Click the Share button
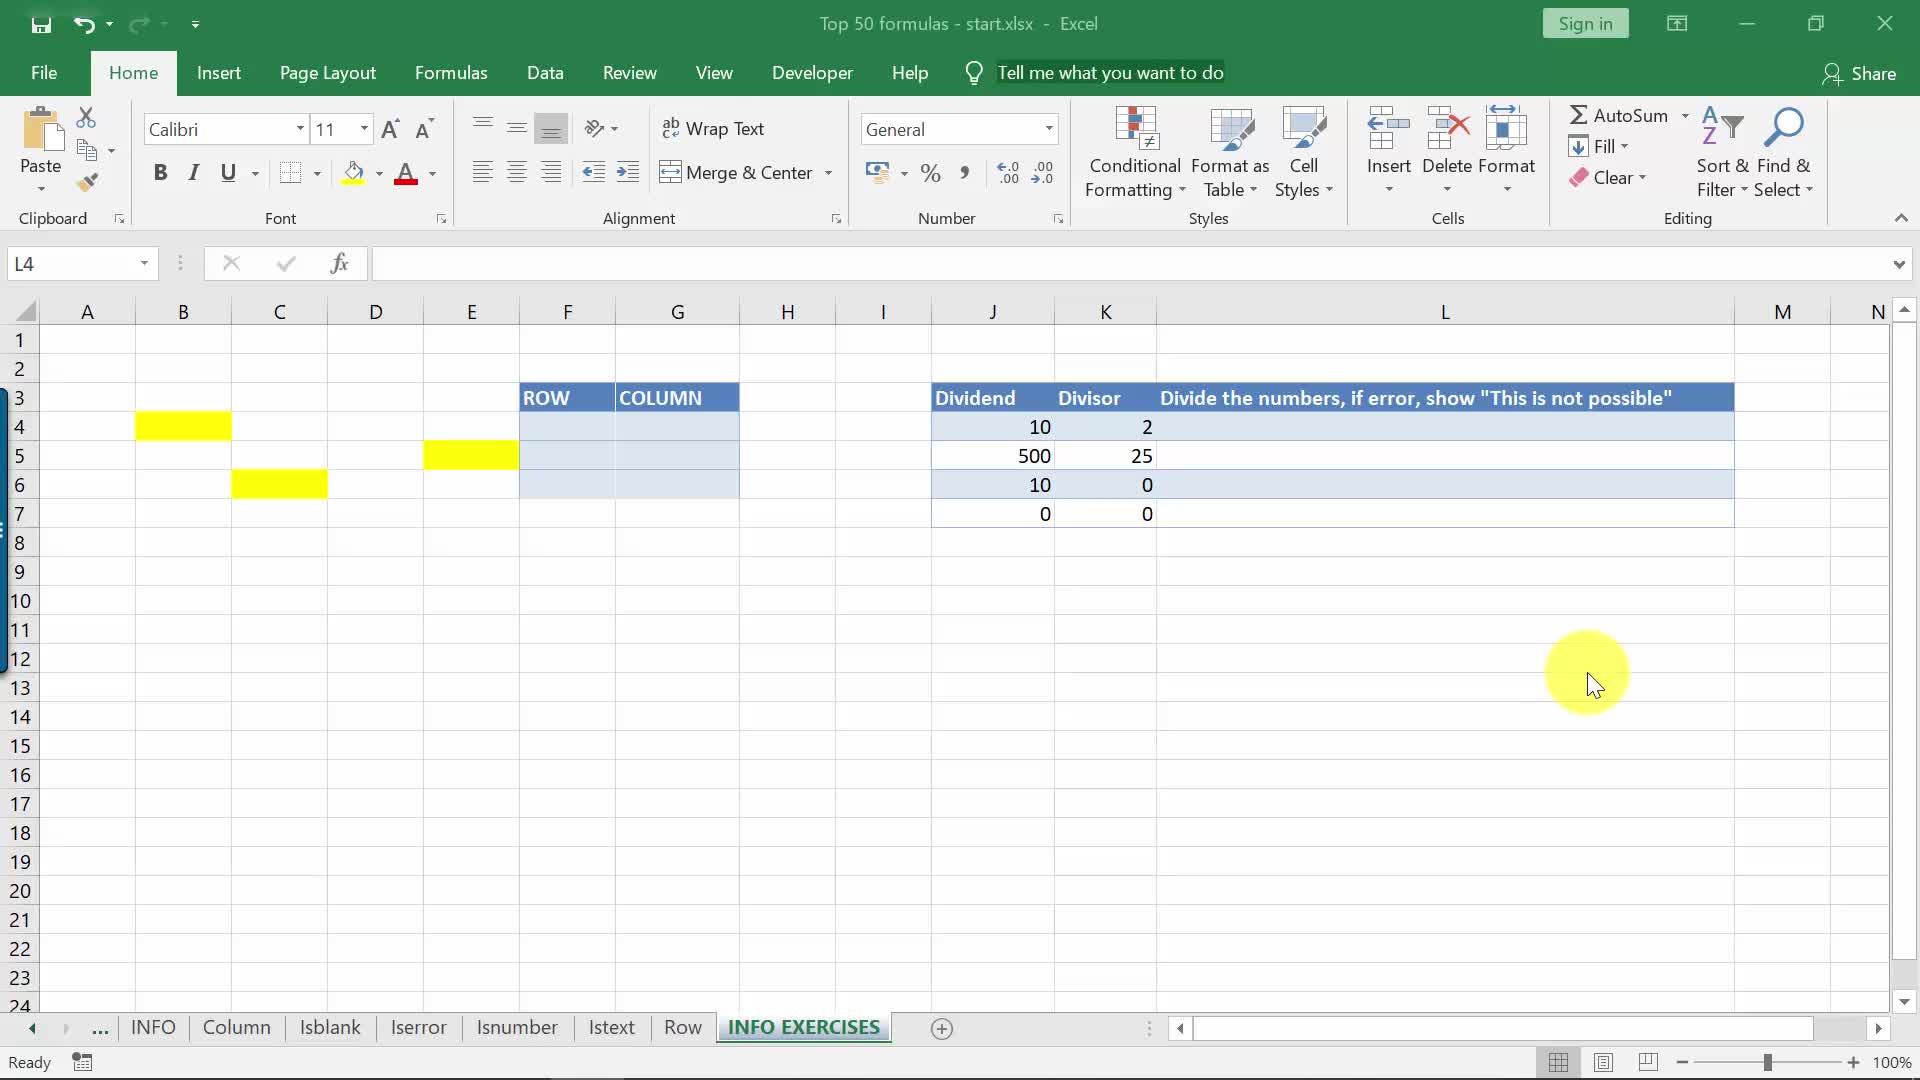This screenshot has height=1080, width=1920. coord(1859,73)
